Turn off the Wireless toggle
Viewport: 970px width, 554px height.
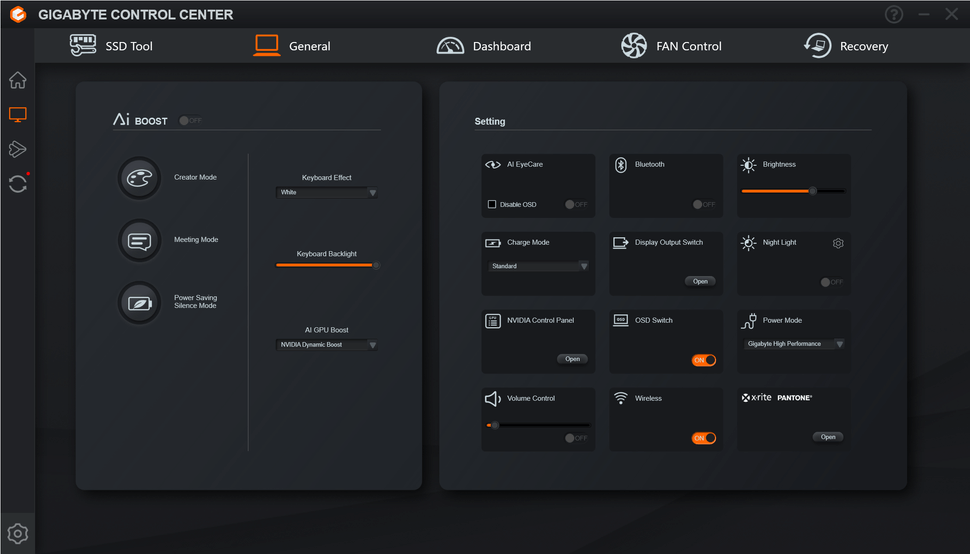click(x=704, y=438)
